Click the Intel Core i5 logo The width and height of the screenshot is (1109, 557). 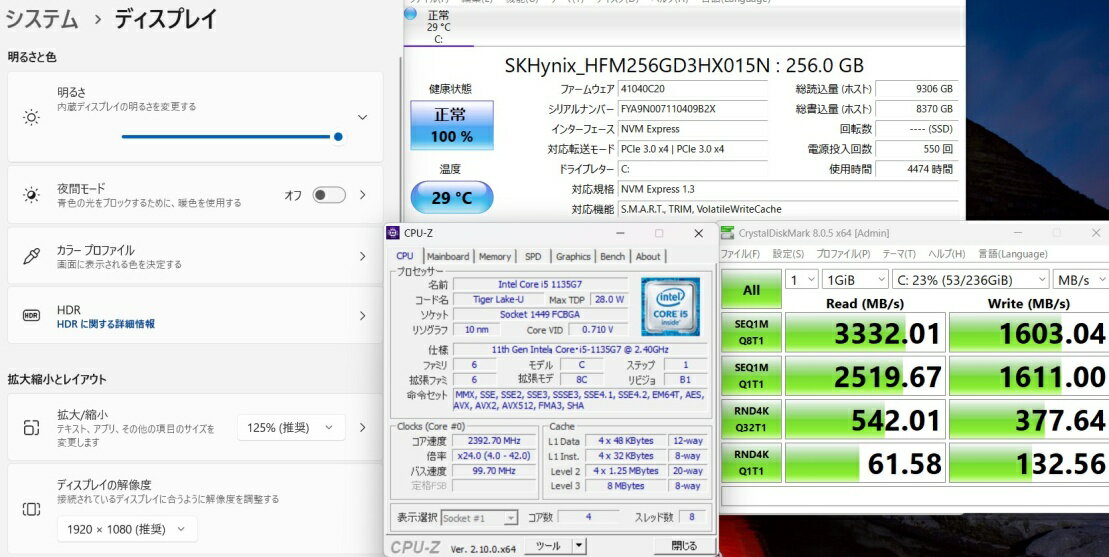[x=669, y=306]
